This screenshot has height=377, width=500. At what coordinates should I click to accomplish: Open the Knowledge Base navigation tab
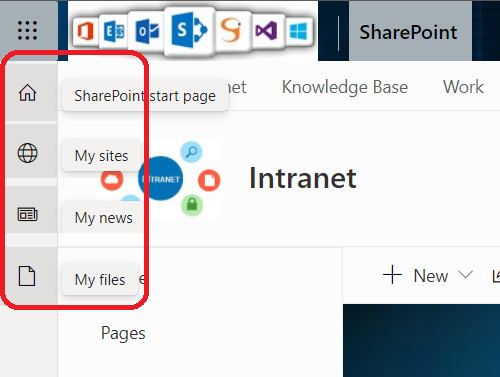(x=345, y=87)
